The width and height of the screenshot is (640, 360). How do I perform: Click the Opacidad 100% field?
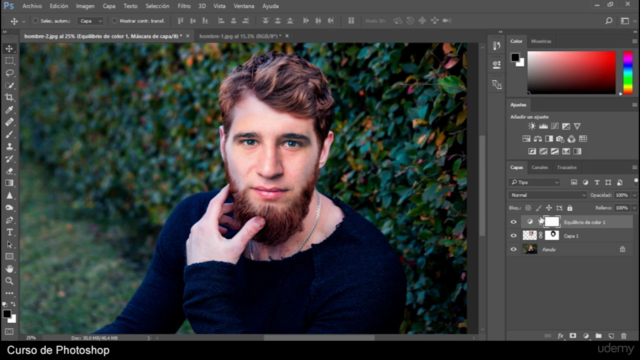coord(622,195)
